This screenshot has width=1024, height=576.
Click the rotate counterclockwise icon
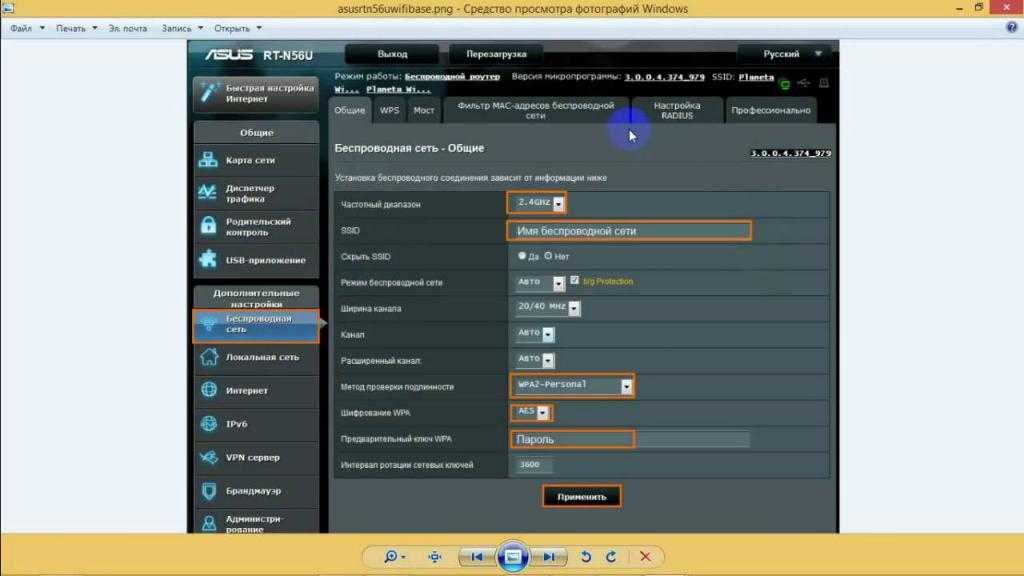[x=587, y=556]
